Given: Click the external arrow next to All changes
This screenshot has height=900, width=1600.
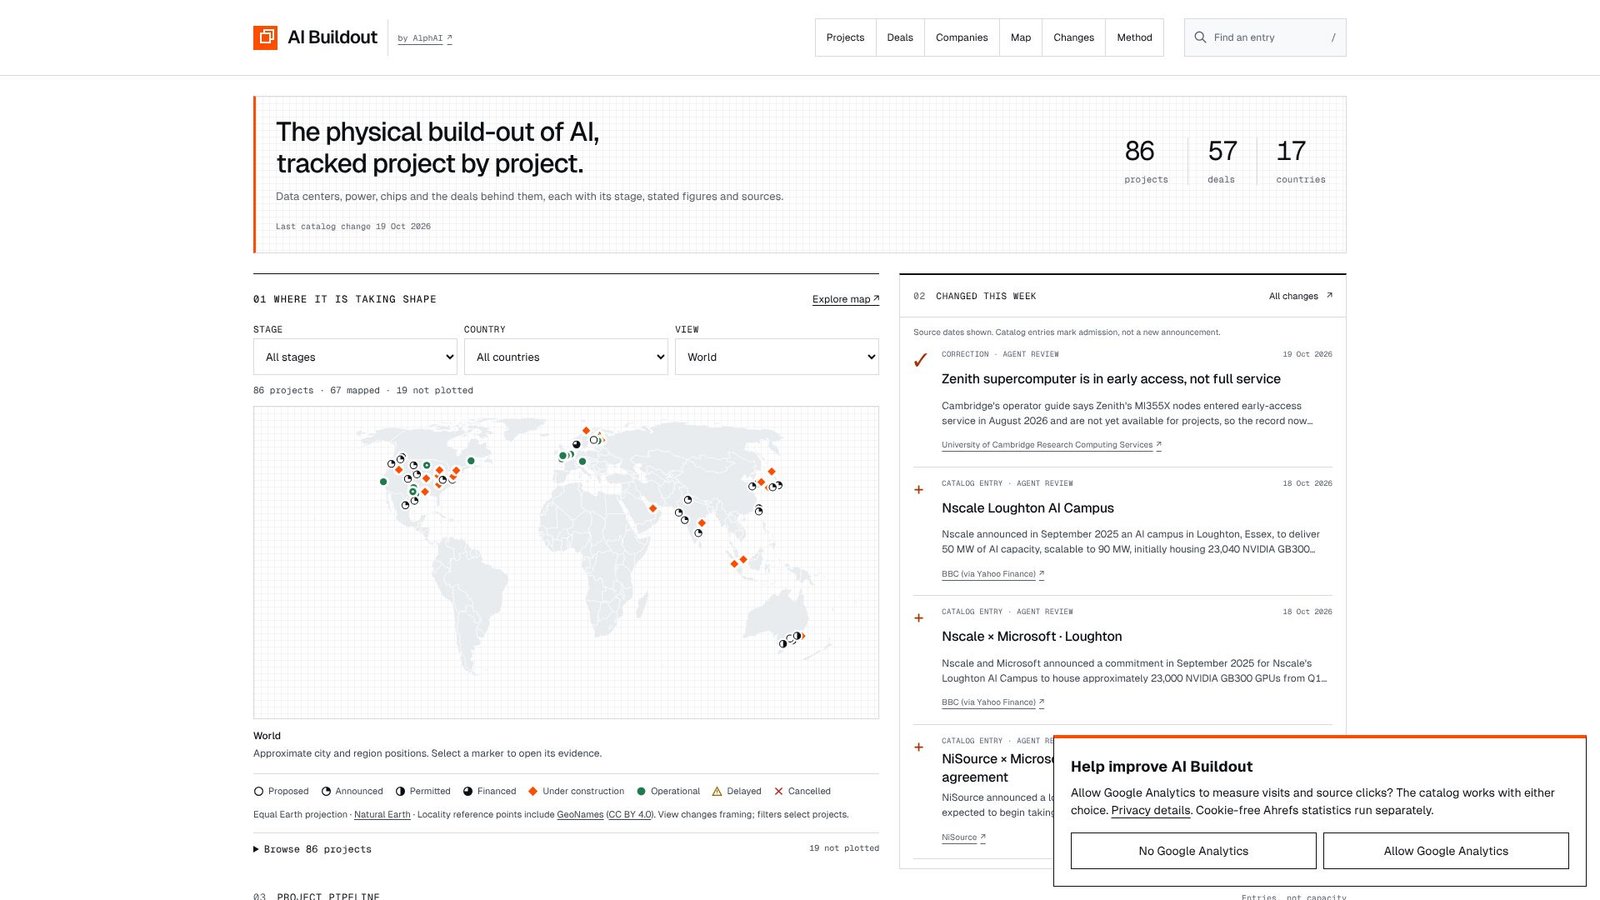Looking at the screenshot, I should click(1329, 296).
